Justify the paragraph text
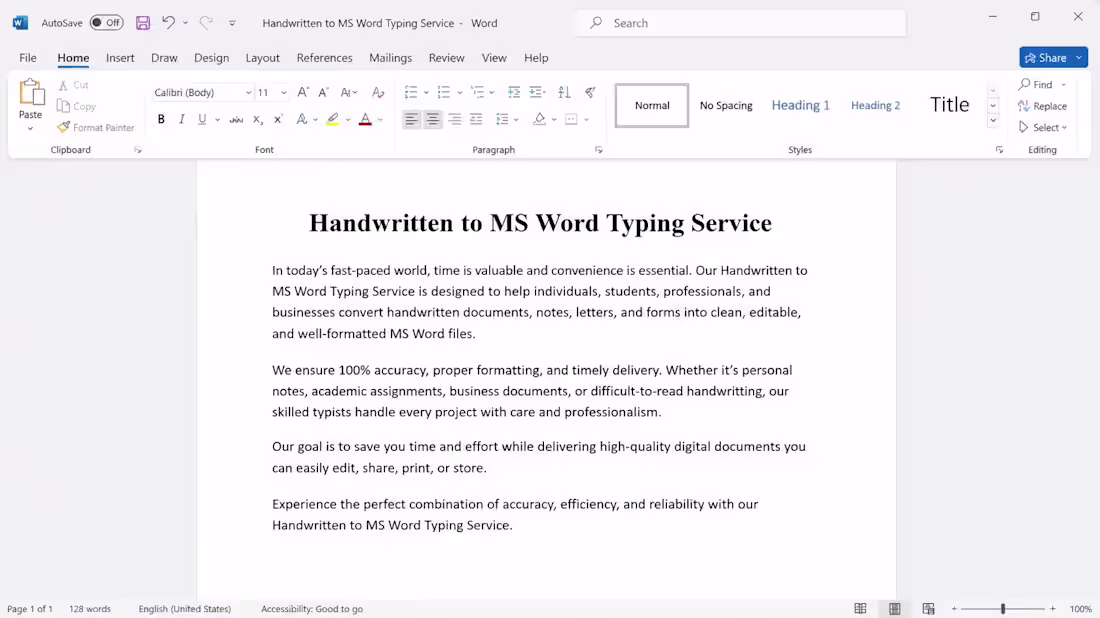1100x618 pixels. click(476, 119)
